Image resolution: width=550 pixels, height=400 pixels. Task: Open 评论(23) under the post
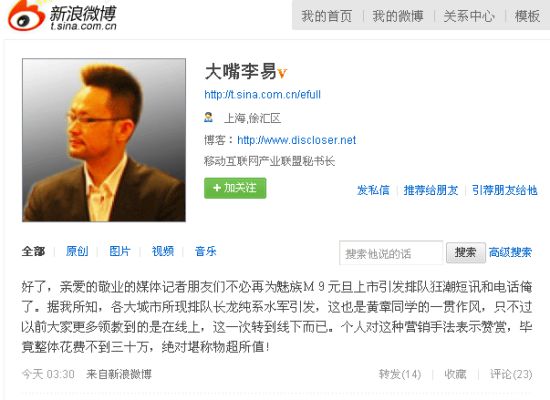point(511,374)
